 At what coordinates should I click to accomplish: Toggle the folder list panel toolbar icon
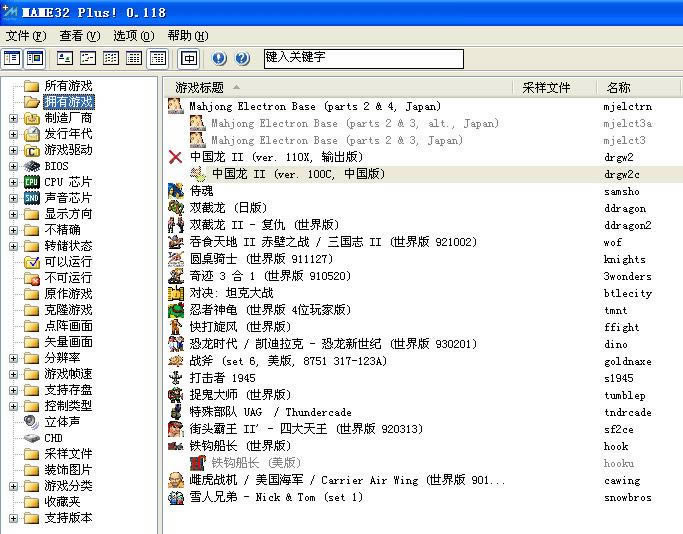click(x=12, y=59)
